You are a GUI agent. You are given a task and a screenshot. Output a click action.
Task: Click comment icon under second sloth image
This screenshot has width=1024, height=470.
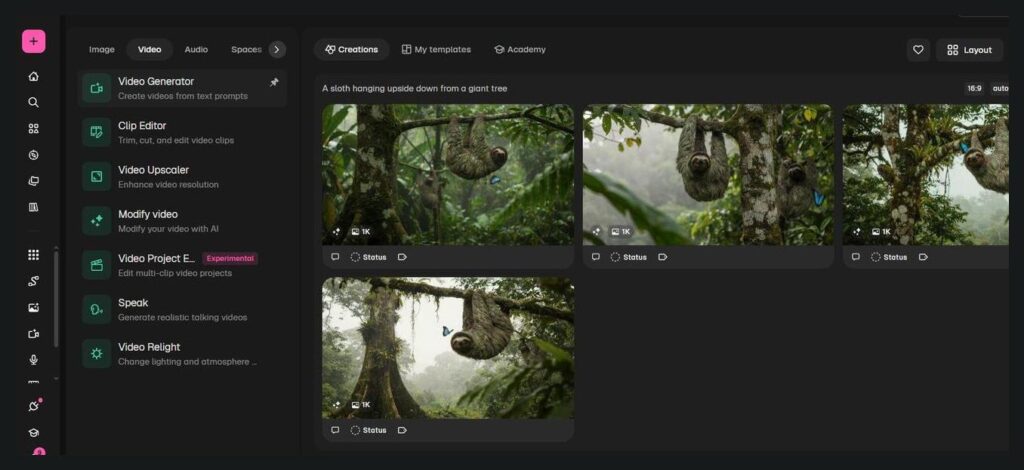pyautogui.click(x=596, y=257)
